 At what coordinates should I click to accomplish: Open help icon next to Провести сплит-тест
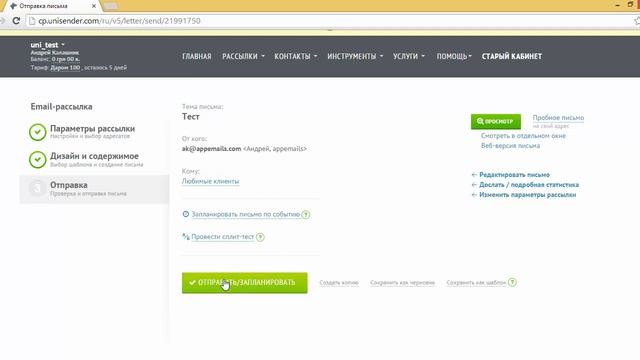(x=260, y=237)
